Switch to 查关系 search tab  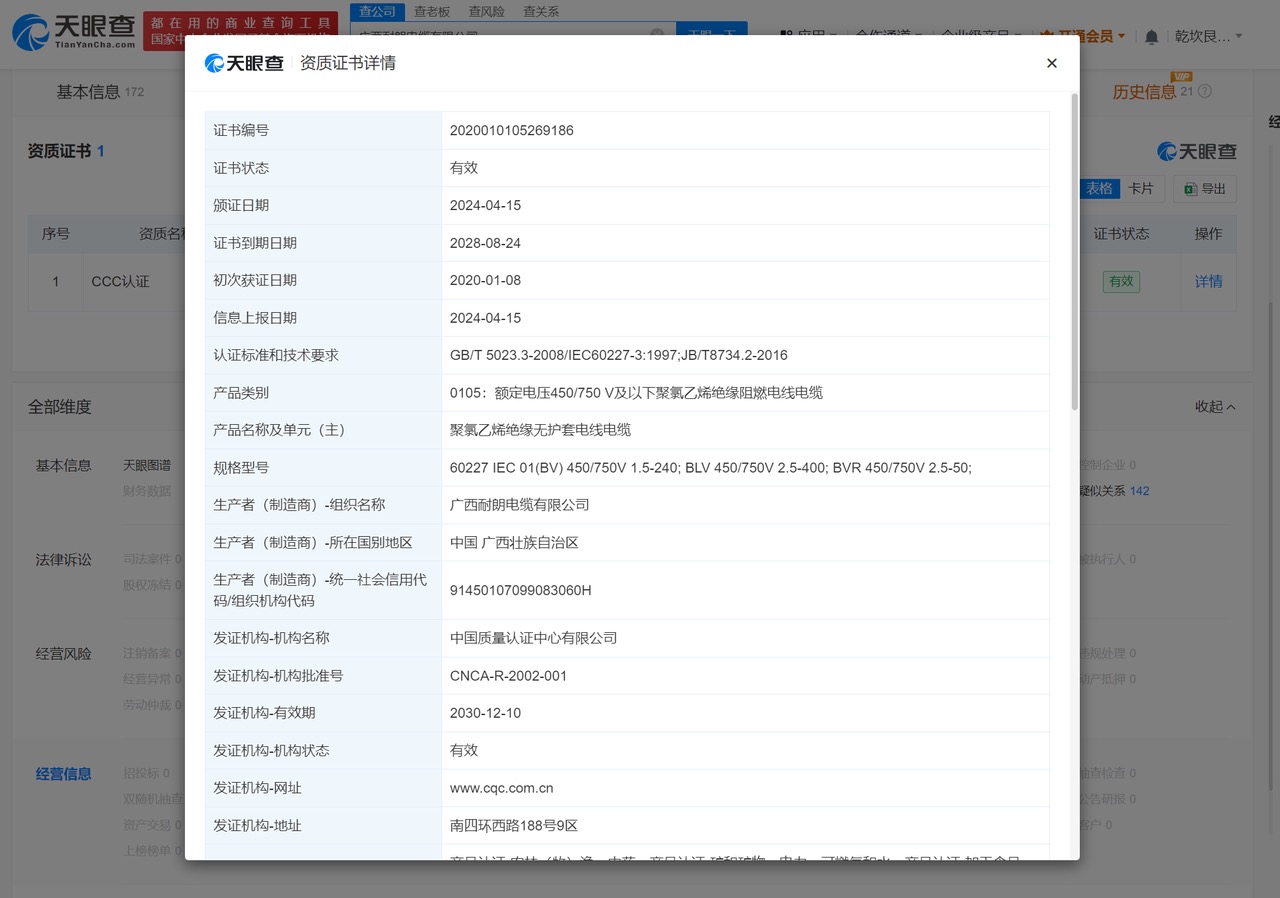[541, 11]
